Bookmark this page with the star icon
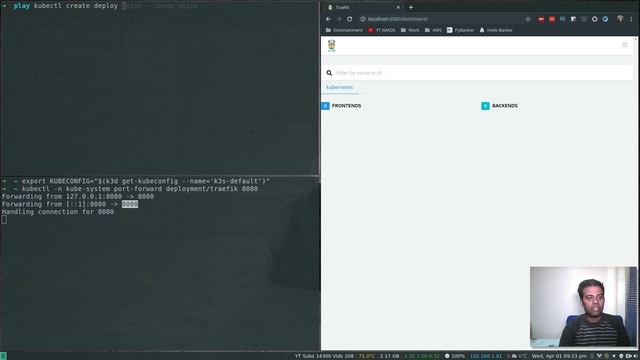Image resolution: width=640 pixels, height=360 pixels. 528,19
